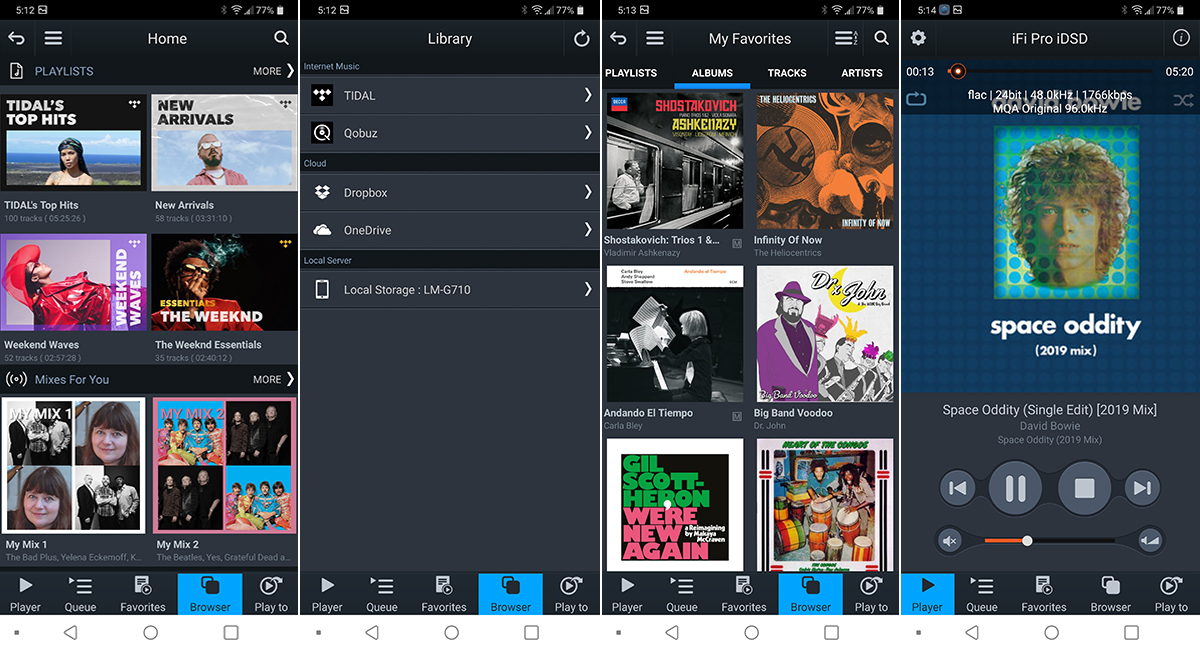Open the Infinity Of Now album
Screen dimensions: 1200x649
(x=825, y=161)
